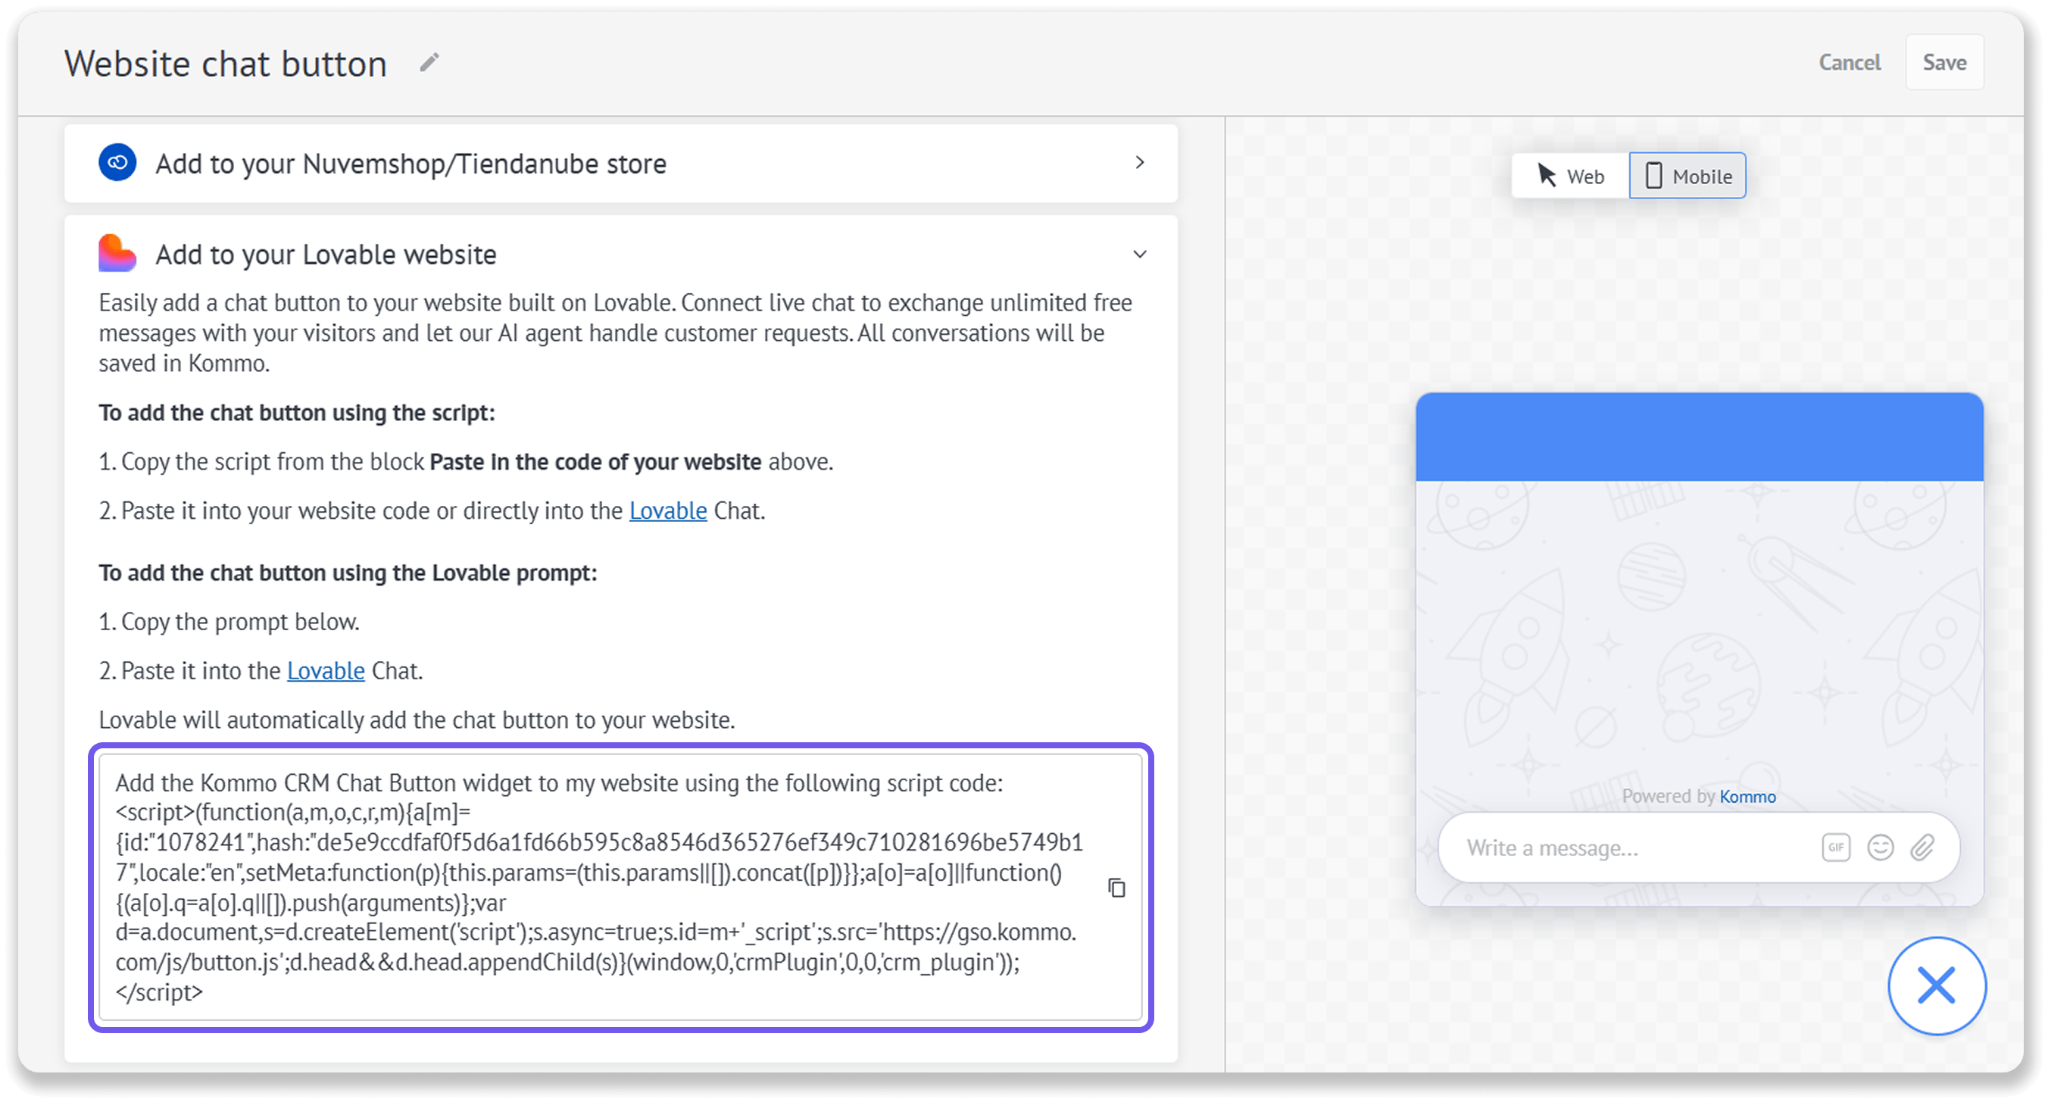Click the Save button
The width and height of the screenshot is (2048, 1103).
1944,62
